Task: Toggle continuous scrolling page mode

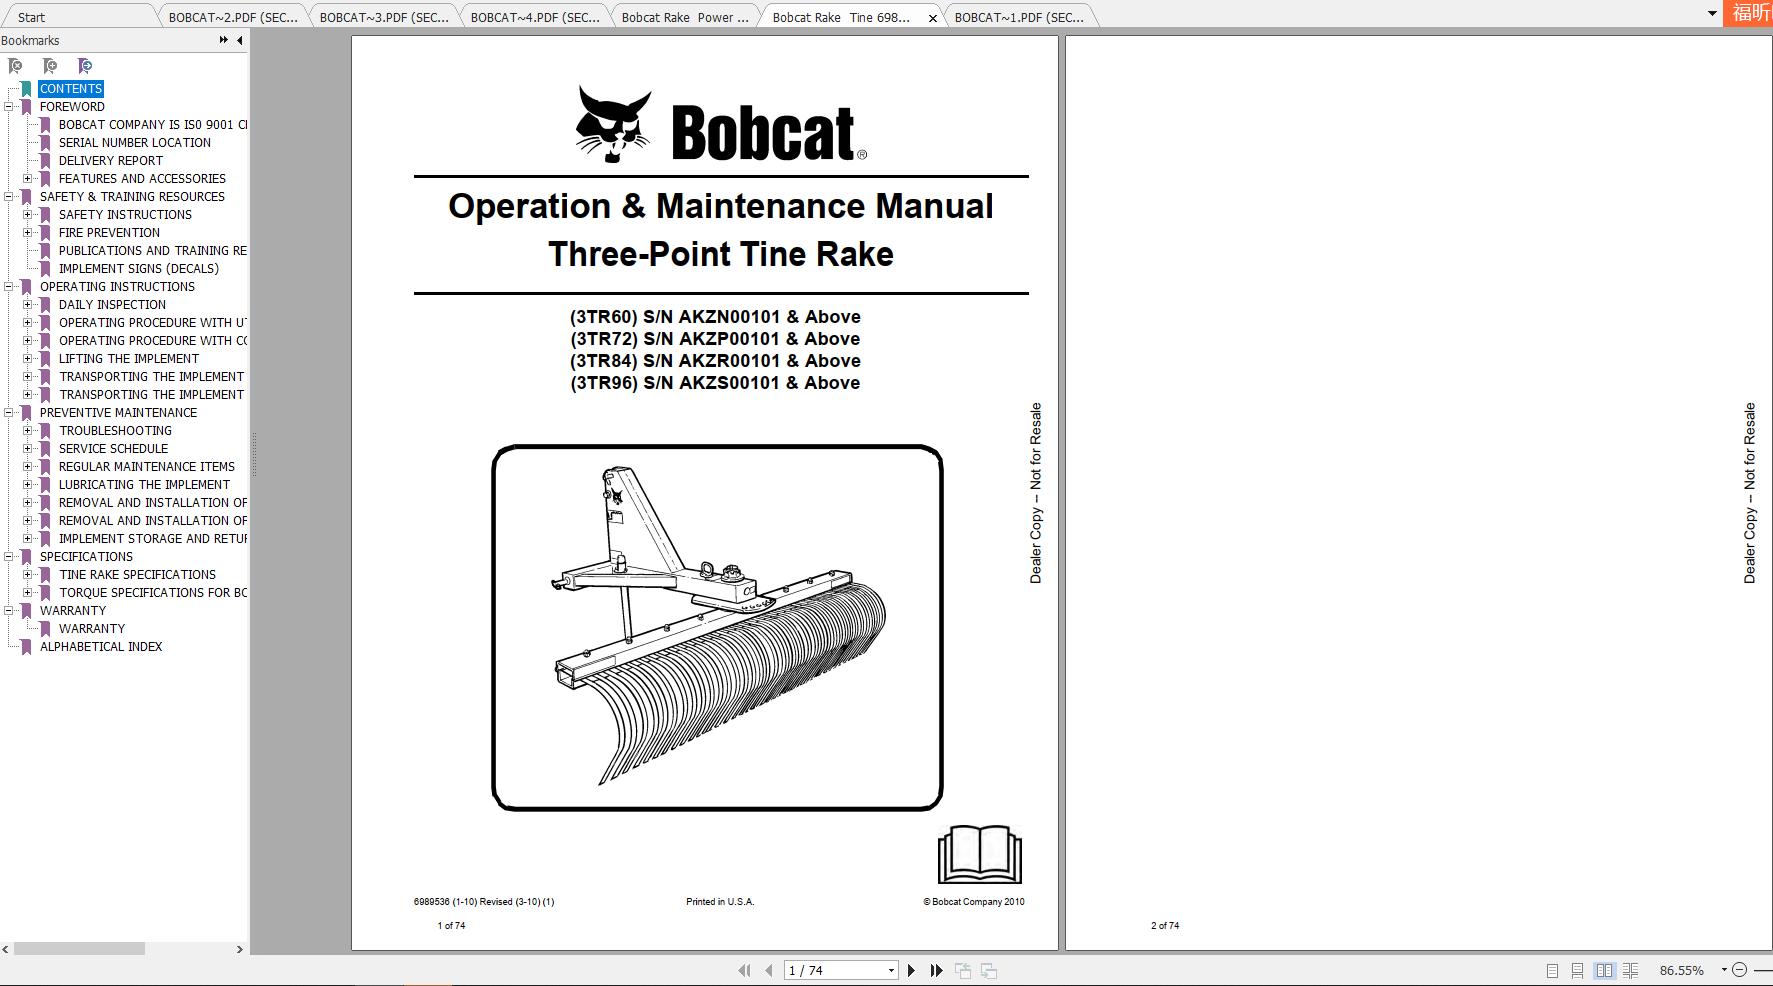Action: point(1577,970)
